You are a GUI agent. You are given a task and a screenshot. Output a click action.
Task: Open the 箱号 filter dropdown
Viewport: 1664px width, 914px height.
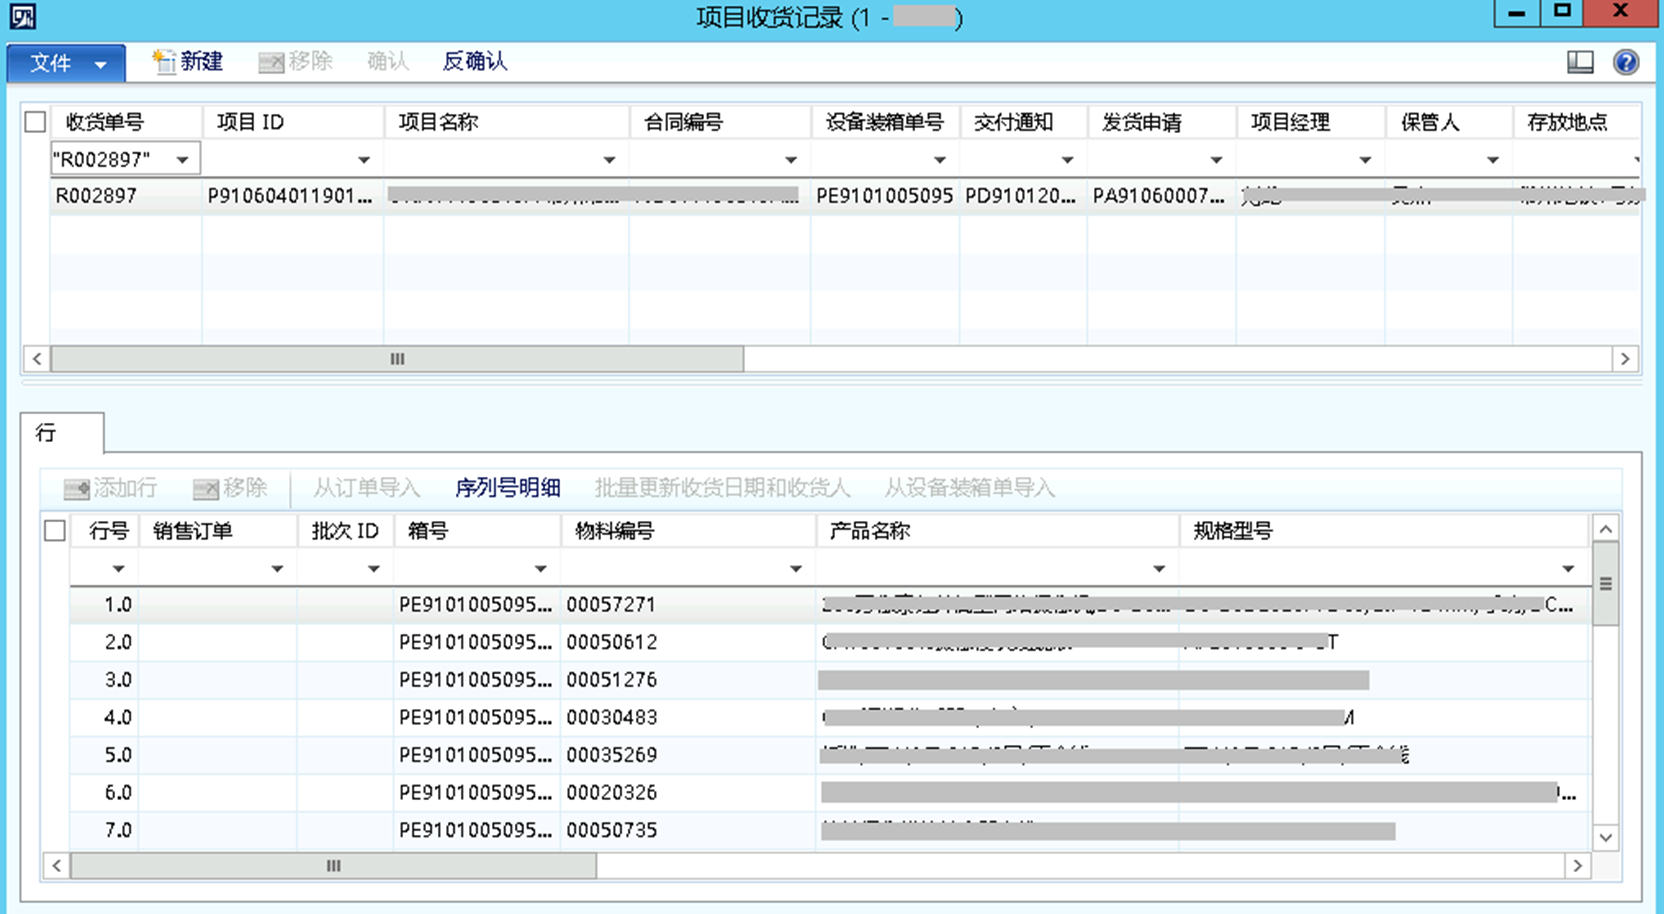tap(541, 568)
